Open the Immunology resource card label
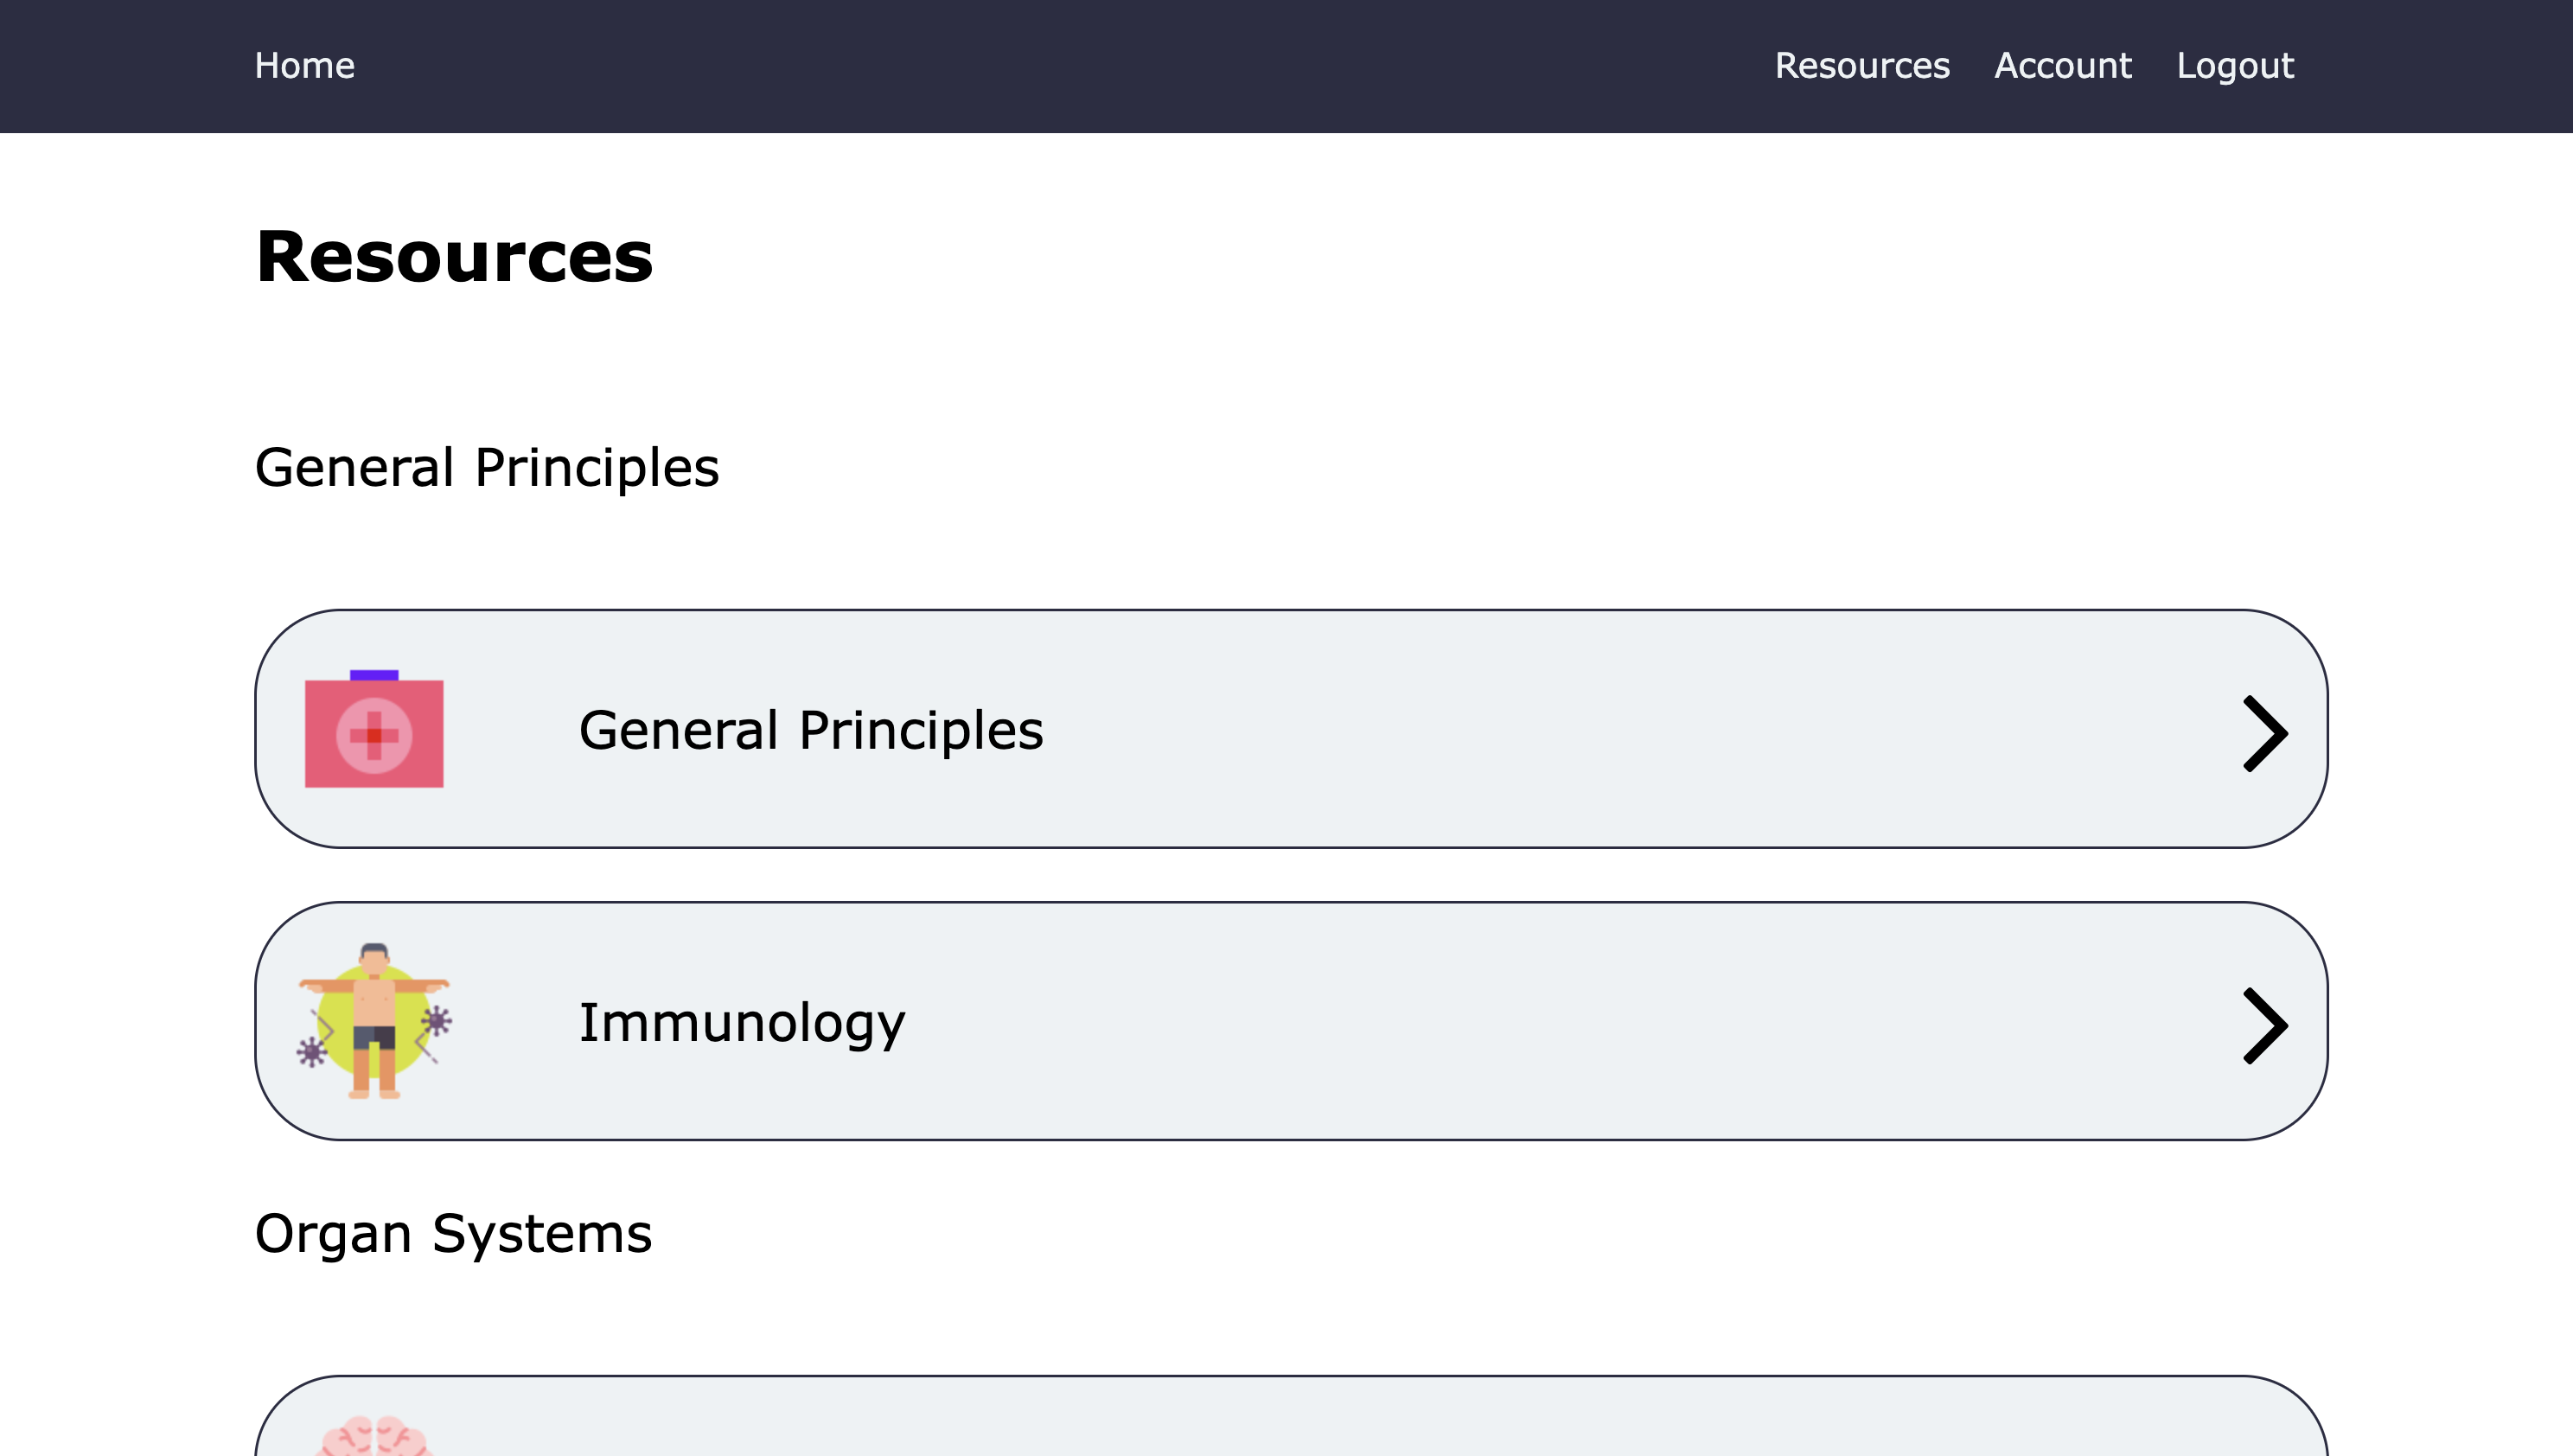This screenshot has width=2573, height=1456. [742, 1022]
